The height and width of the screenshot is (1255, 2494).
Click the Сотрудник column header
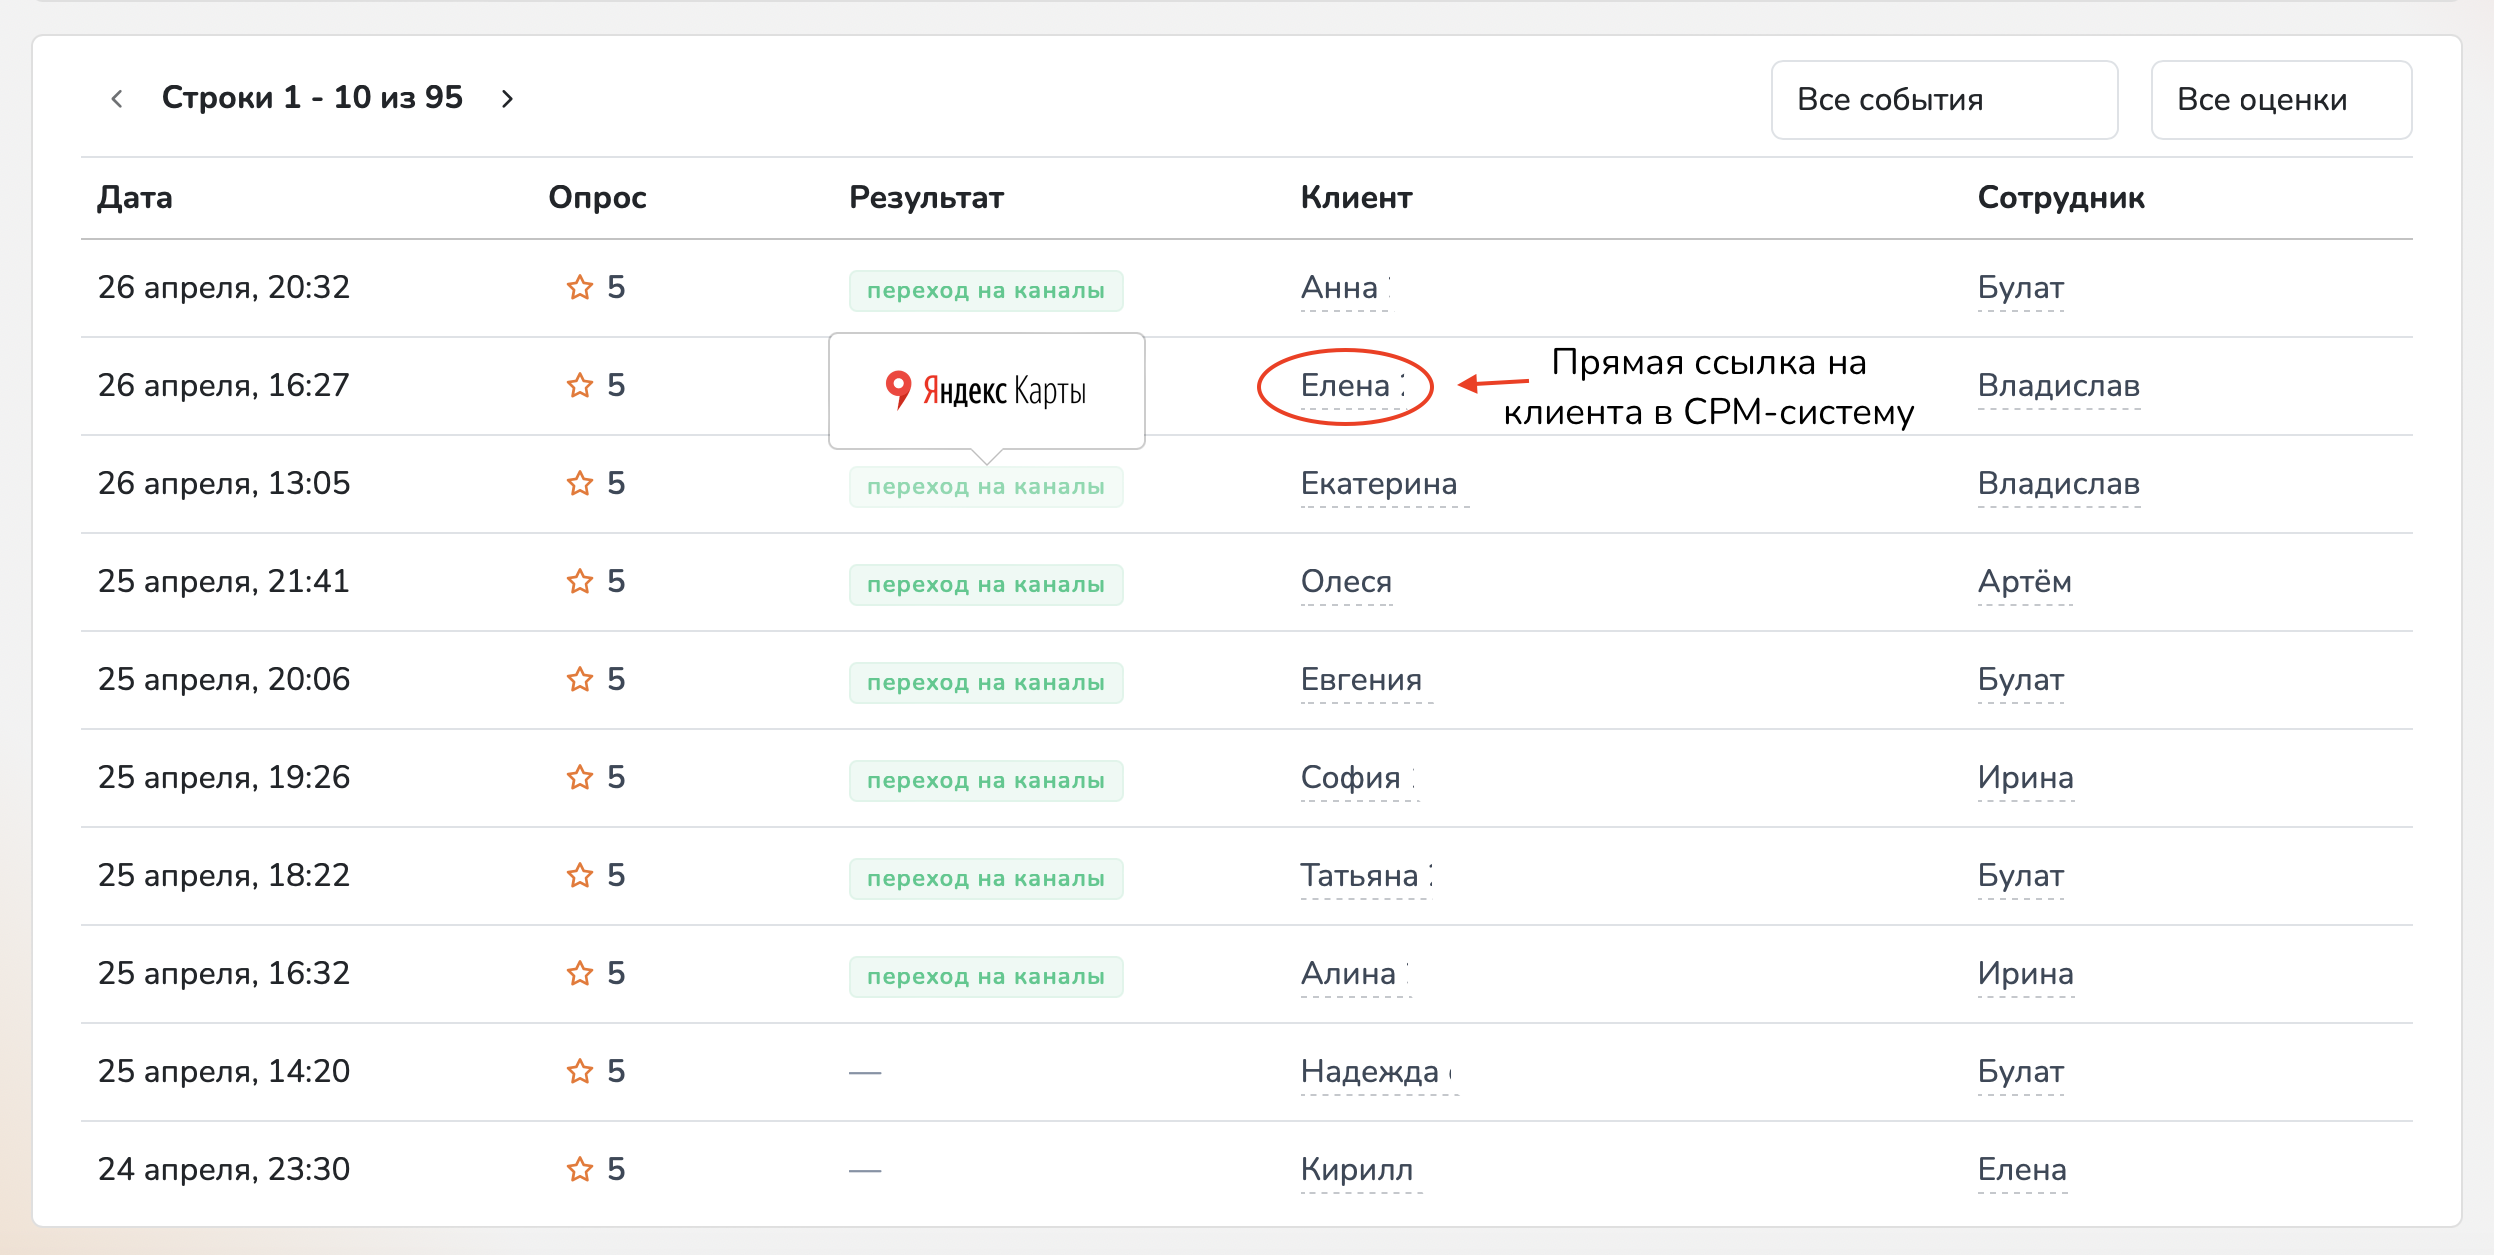tap(2060, 198)
